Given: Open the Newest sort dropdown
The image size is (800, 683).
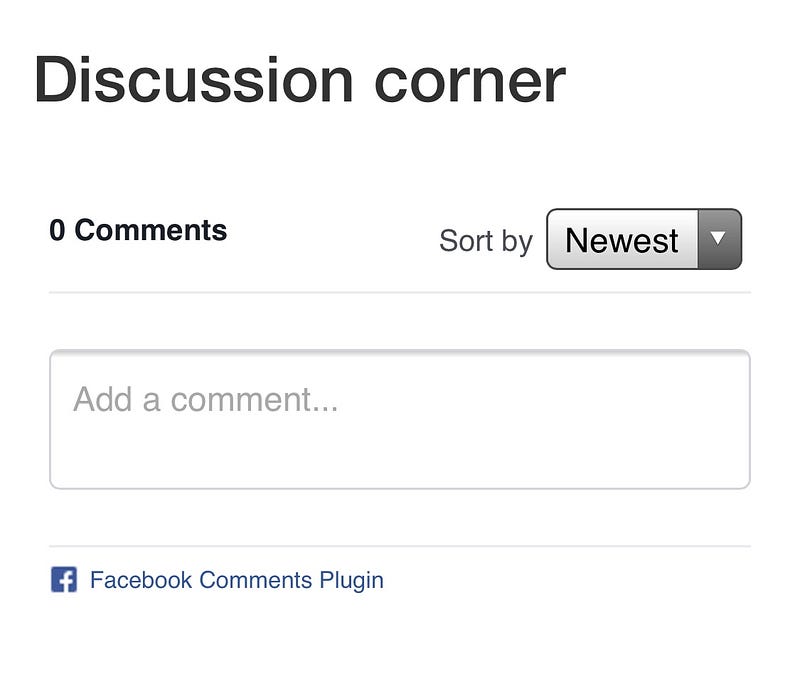Looking at the screenshot, I should (644, 239).
